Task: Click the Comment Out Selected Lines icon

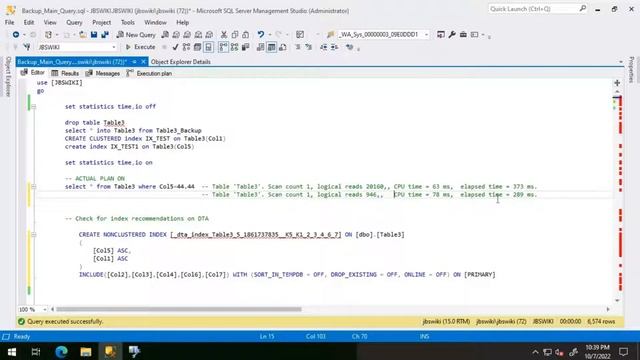Action: pos(298,47)
